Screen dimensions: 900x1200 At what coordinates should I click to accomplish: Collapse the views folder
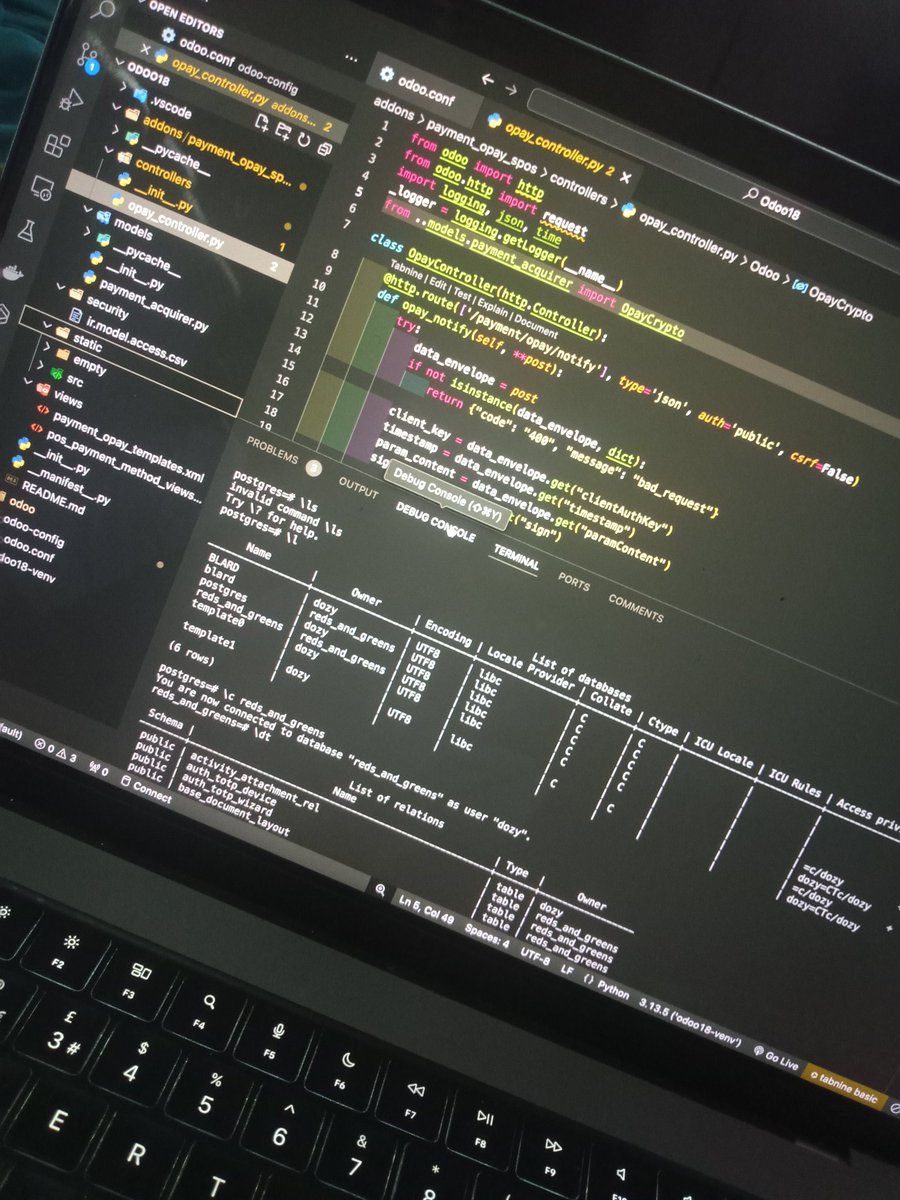point(27,381)
